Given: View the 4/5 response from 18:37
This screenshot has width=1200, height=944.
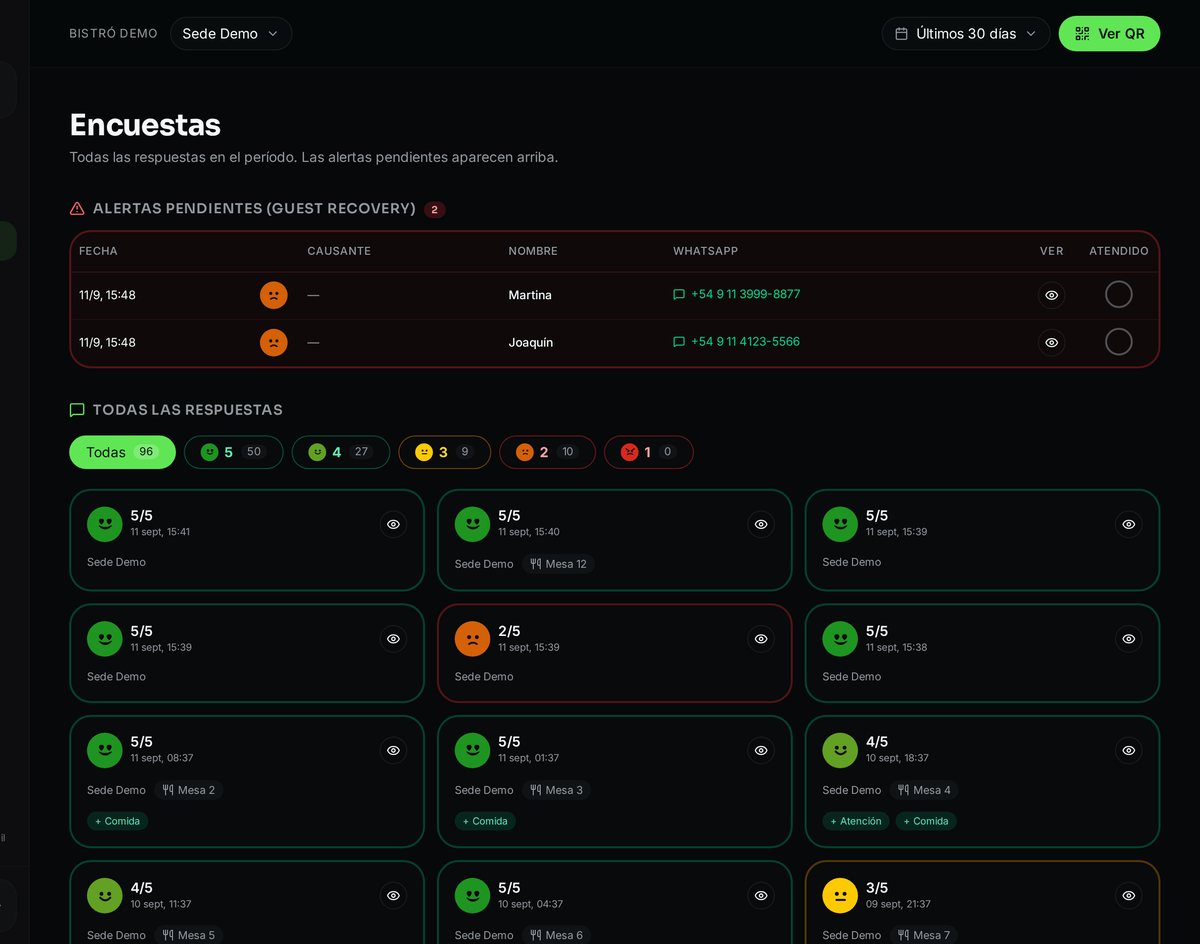Looking at the screenshot, I should point(1129,750).
